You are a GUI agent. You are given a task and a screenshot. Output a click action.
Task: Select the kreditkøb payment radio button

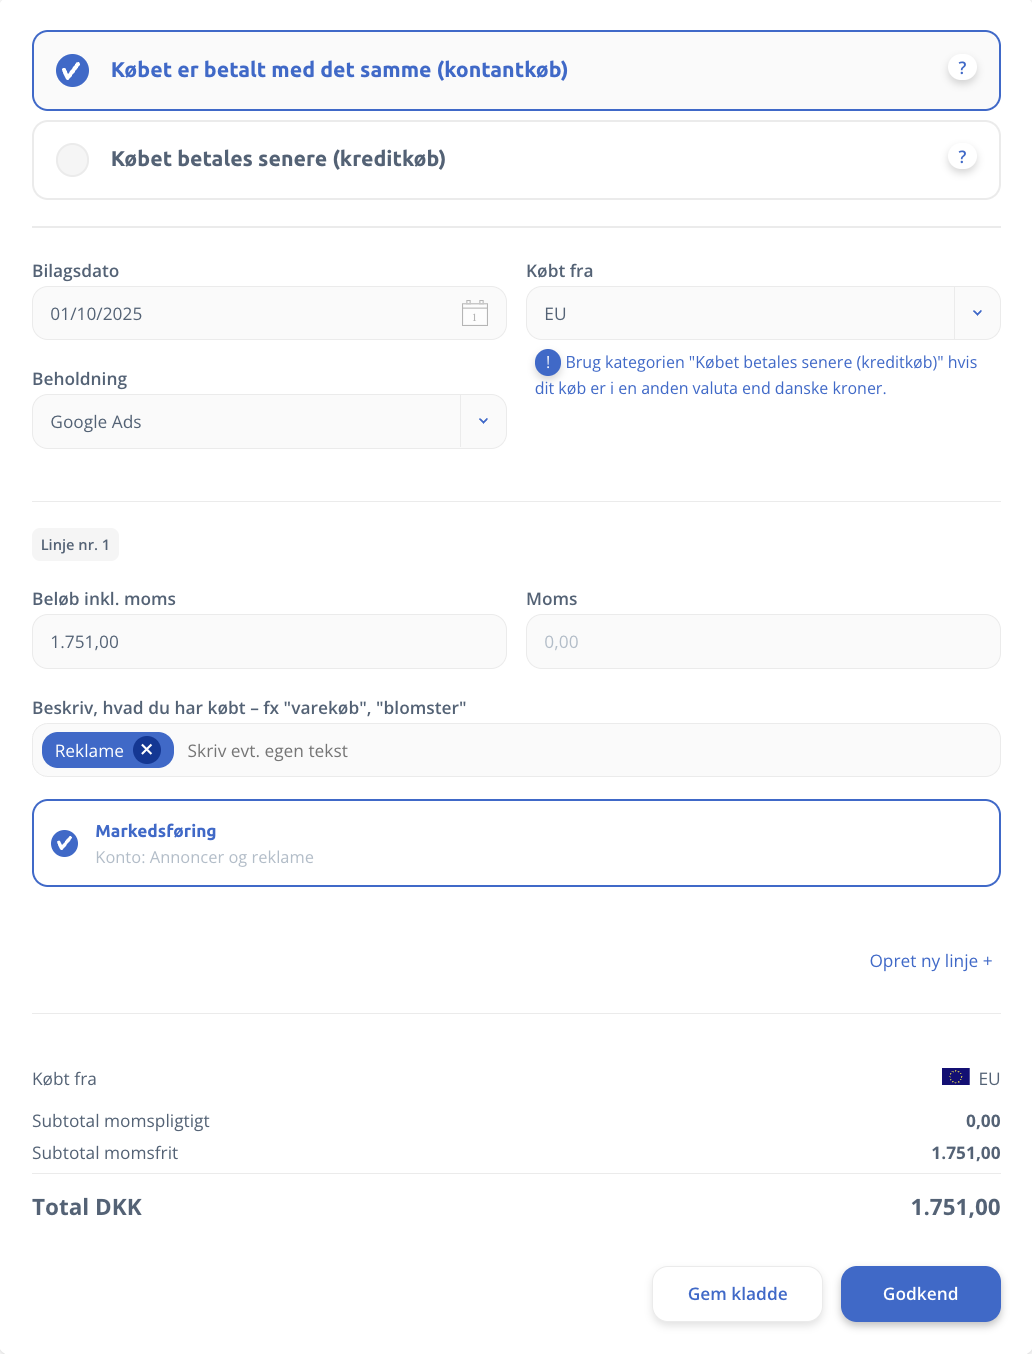[x=72, y=159]
